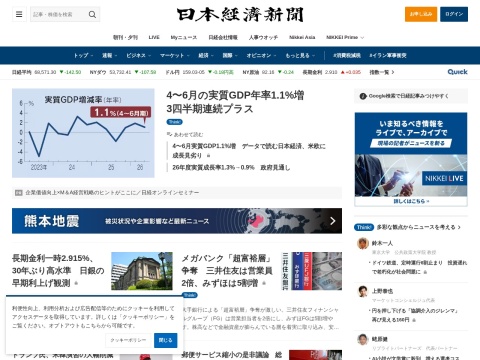Open the #消費税減税 hashtag topic

(x=347, y=55)
